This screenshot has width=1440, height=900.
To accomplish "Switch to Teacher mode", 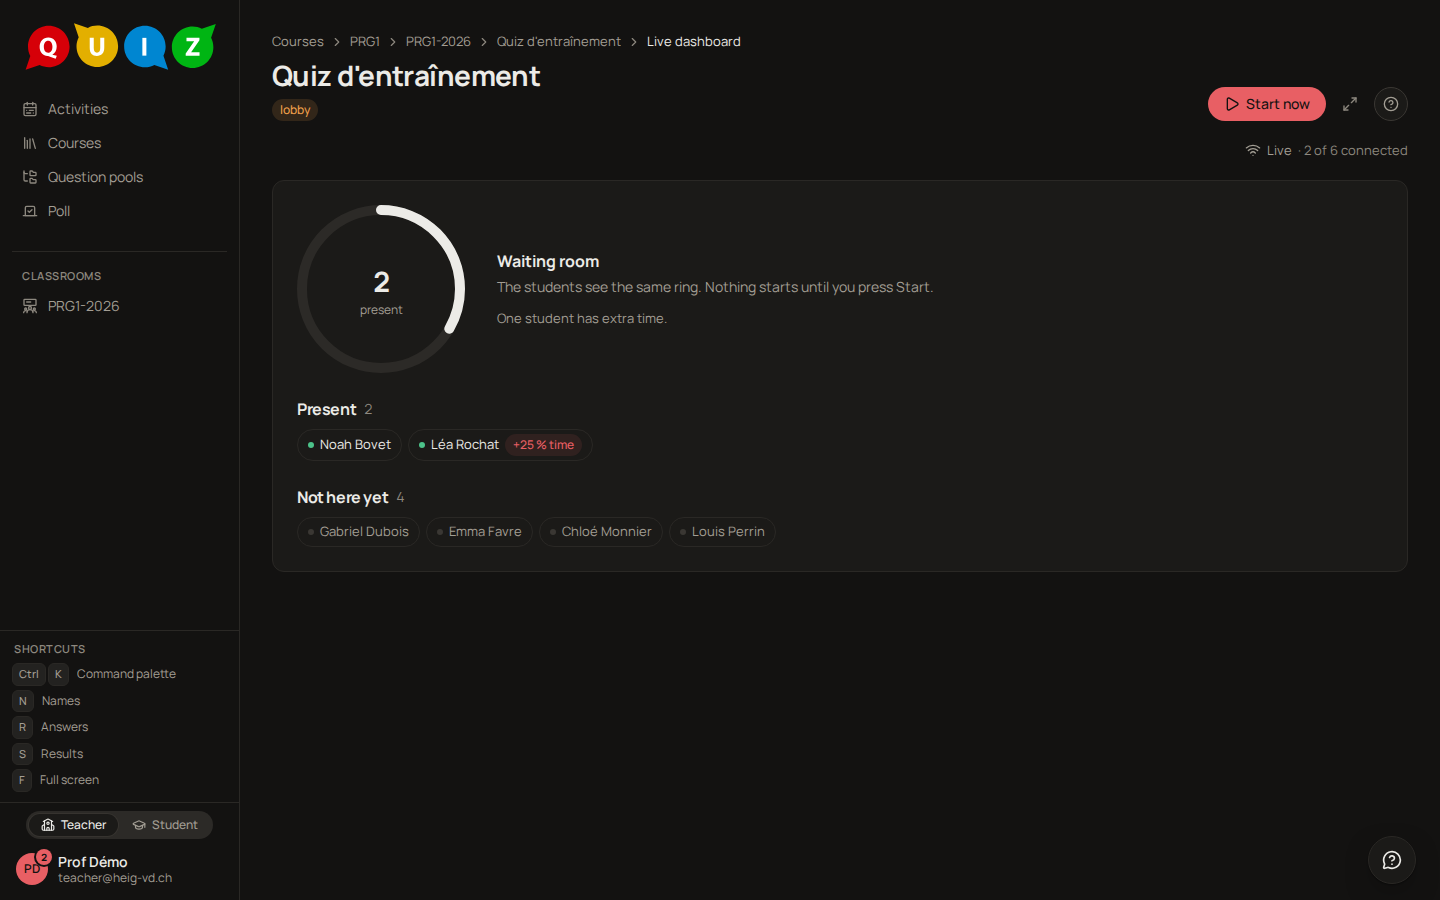I will [73, 825].
